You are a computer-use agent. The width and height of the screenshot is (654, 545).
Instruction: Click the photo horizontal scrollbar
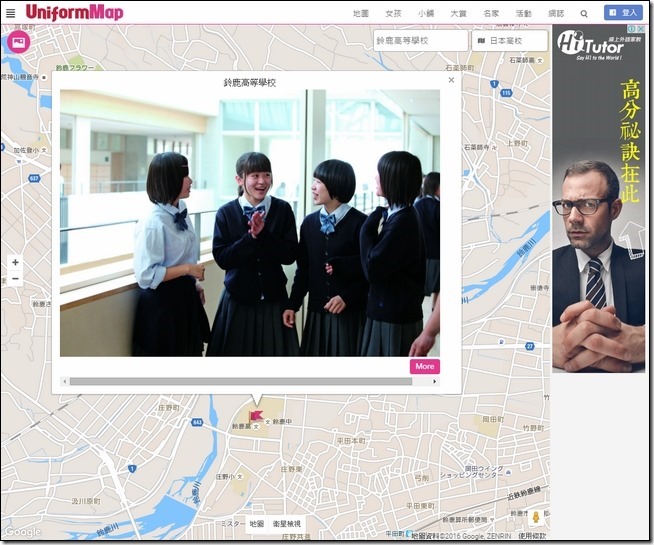[x=240, y=381]
